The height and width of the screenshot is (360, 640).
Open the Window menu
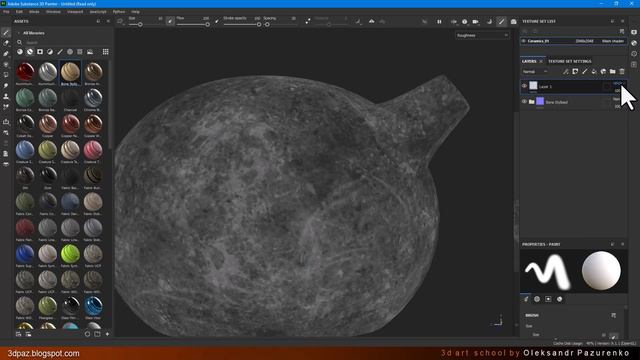coord(53,12)
